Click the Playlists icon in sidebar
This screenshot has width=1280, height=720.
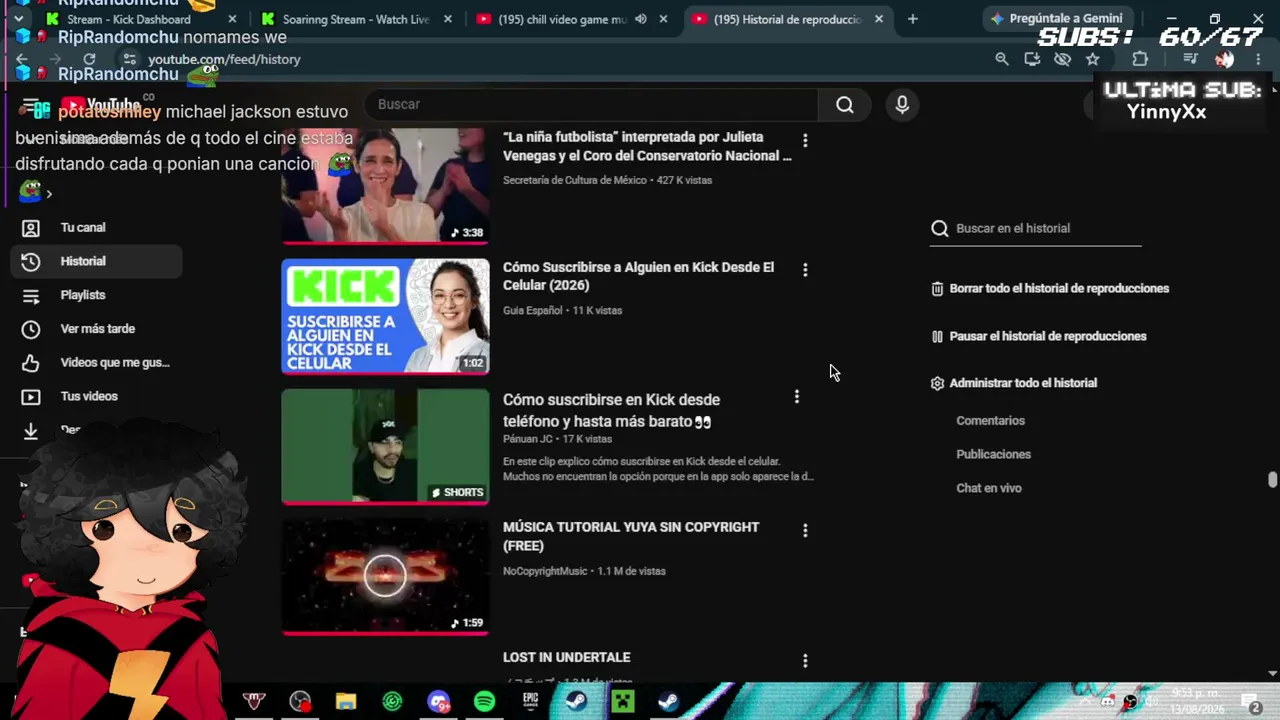31,296
